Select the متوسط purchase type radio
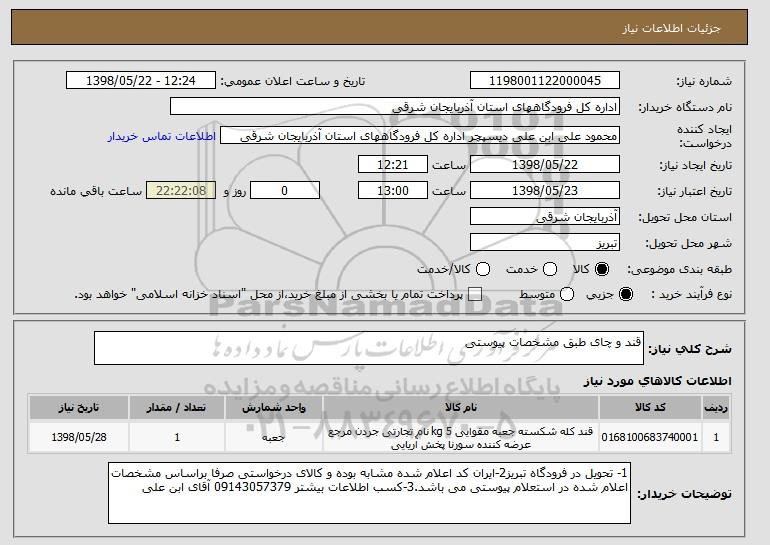 567,294
